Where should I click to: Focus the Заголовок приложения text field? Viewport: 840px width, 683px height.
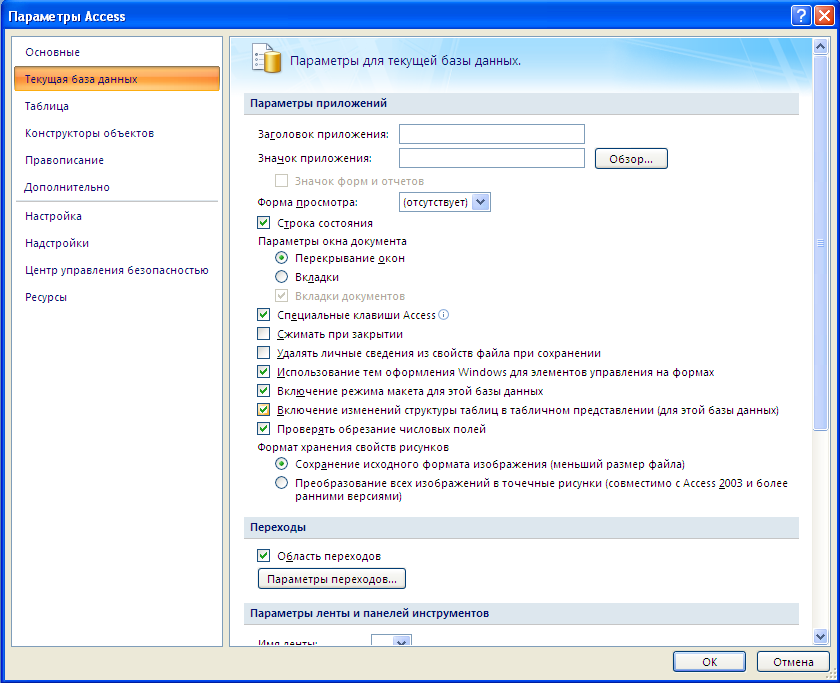pyautogui.click(x=492, y=134)
